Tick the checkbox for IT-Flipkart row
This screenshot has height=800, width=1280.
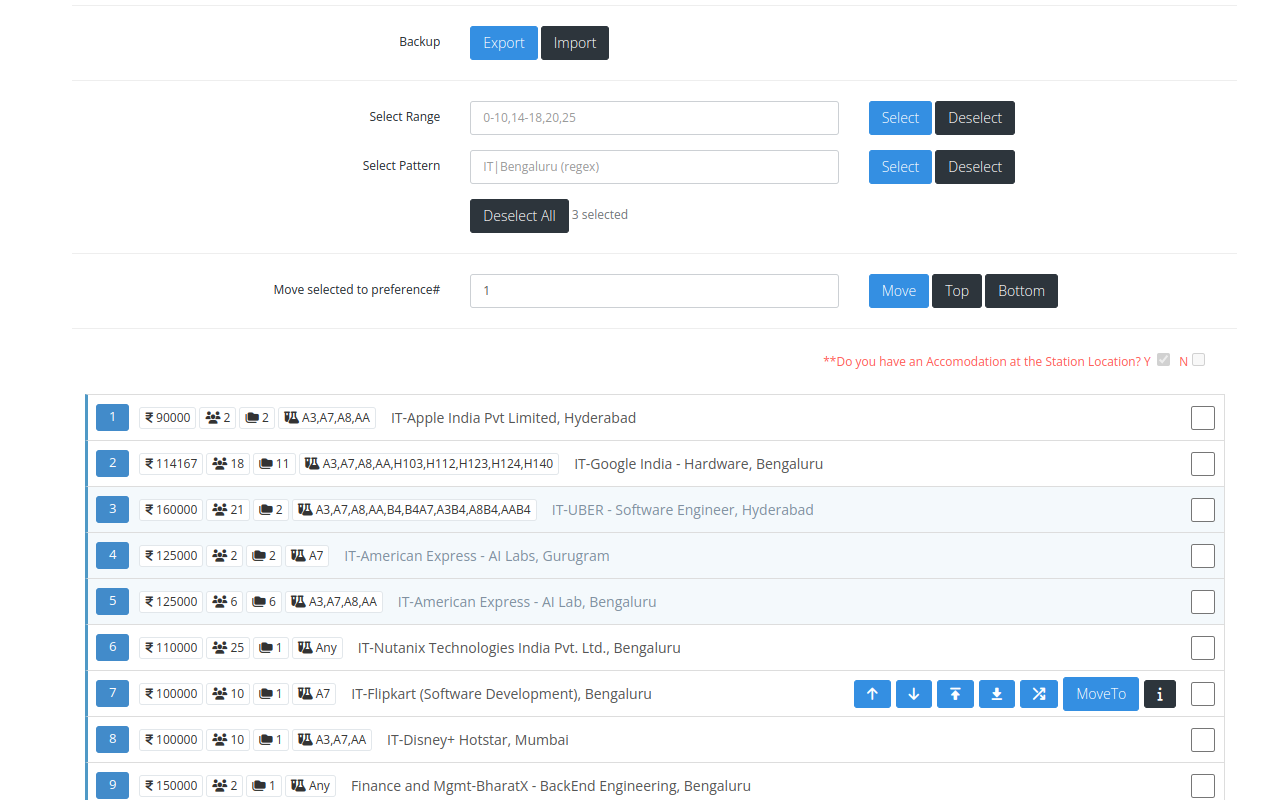tap(1203, 694)
